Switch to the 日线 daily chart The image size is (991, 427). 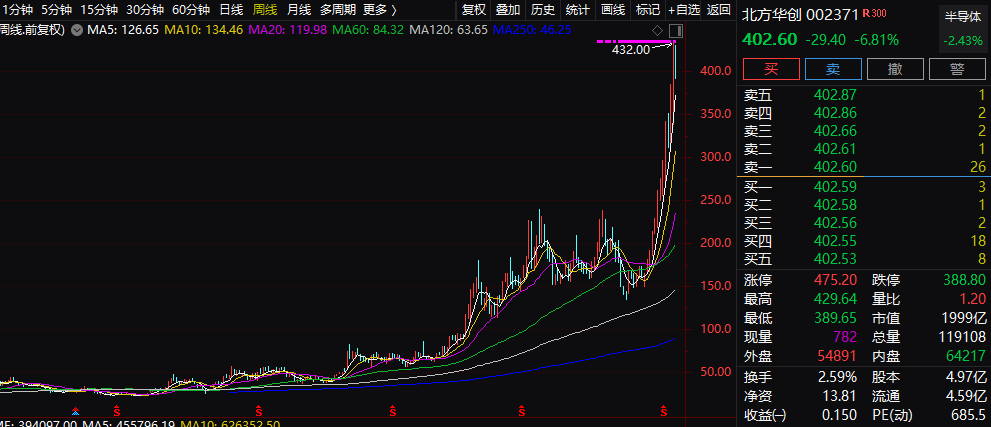click(231, 10)
